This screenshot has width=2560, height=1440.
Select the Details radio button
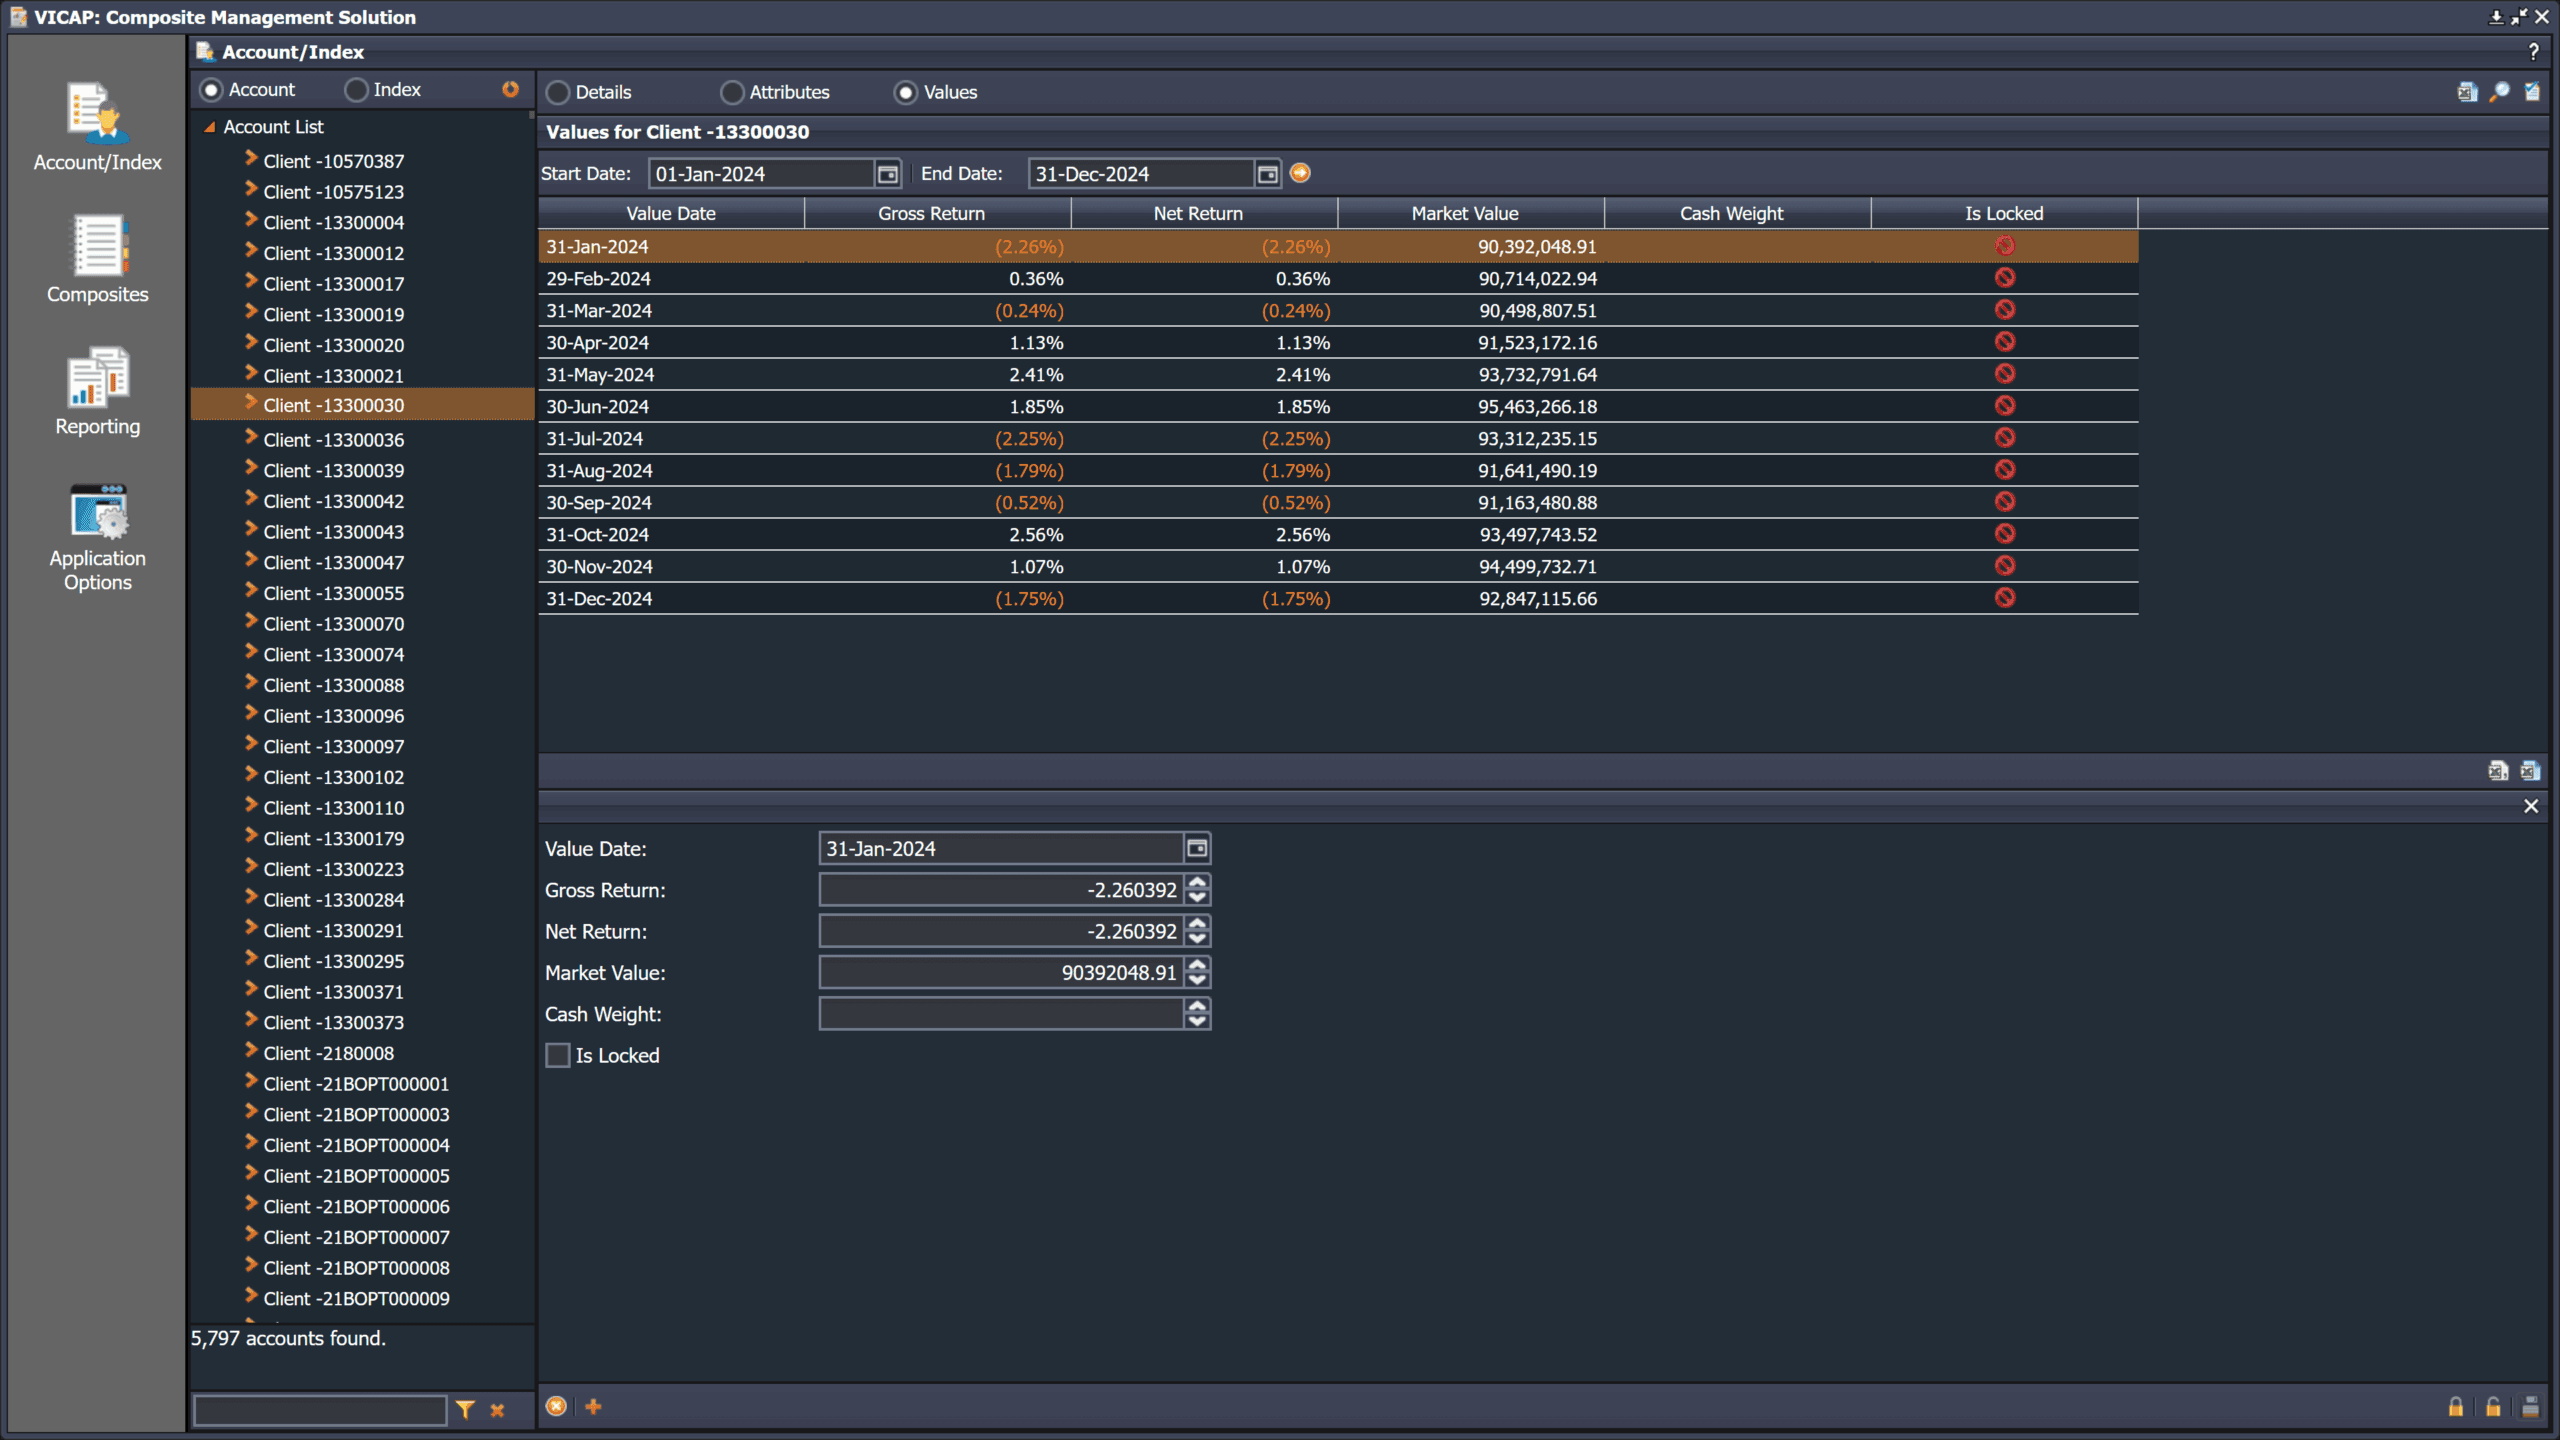558,93
